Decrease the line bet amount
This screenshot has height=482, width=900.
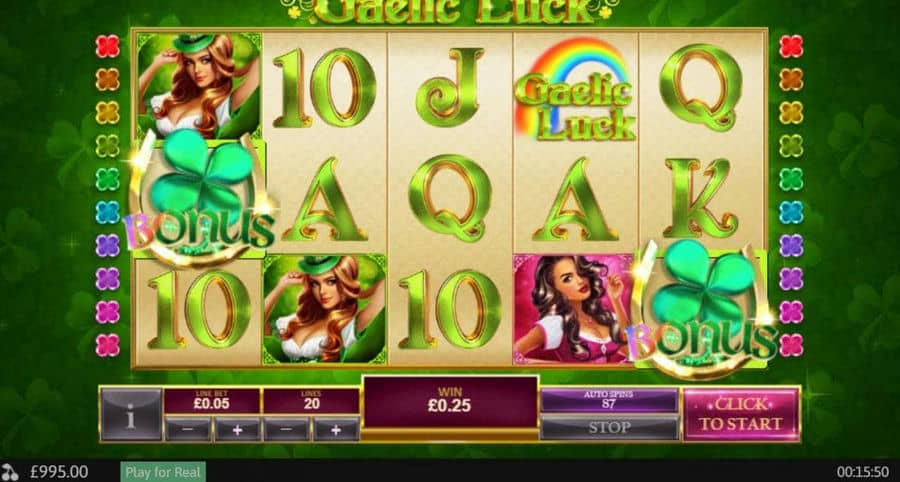[x=188, y=429]
